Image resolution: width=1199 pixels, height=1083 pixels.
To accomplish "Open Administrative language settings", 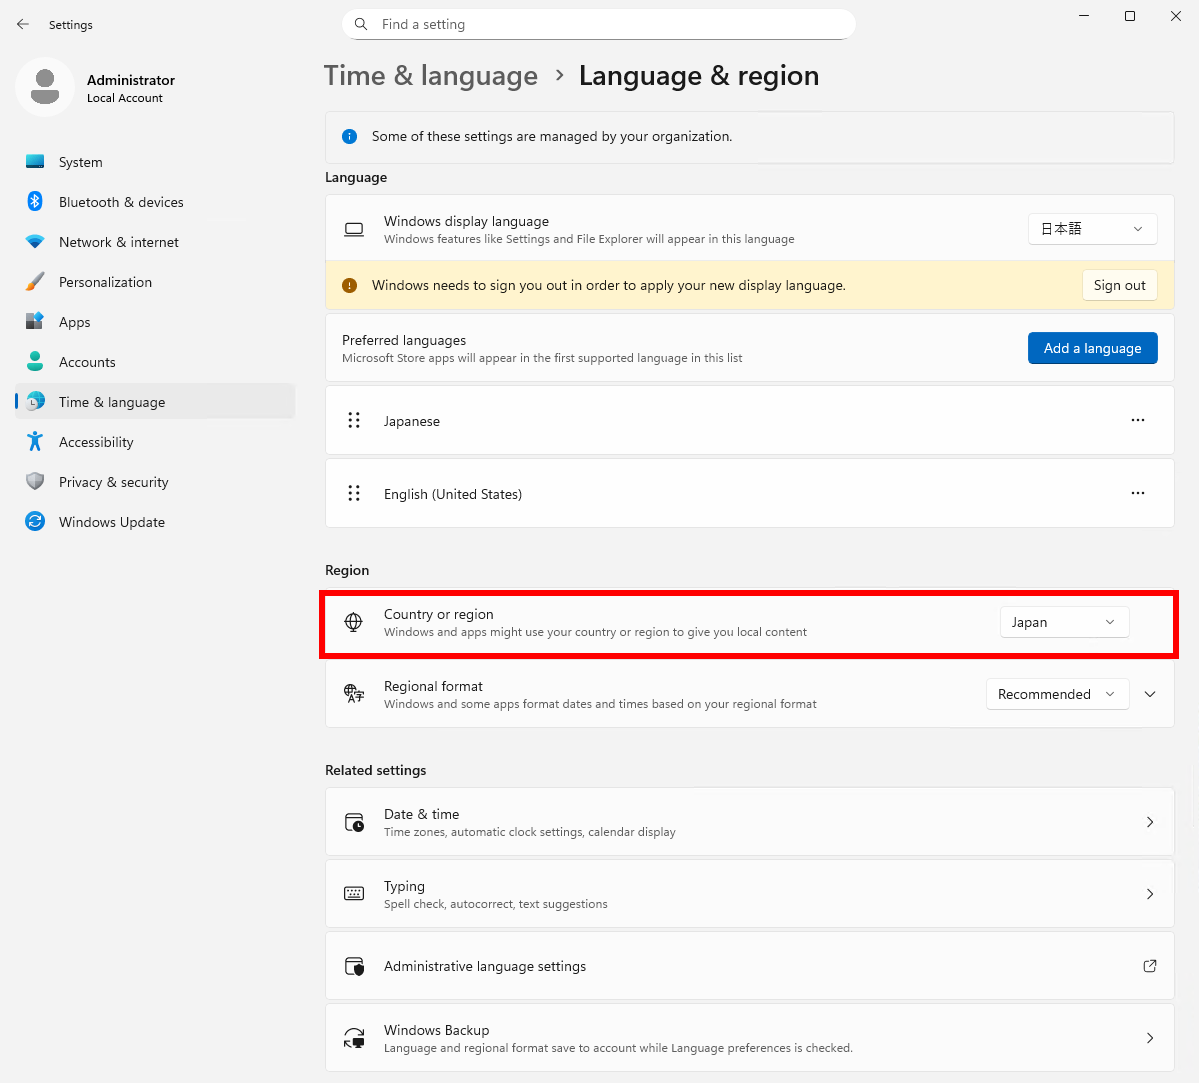I will click(x=749, y=966).
